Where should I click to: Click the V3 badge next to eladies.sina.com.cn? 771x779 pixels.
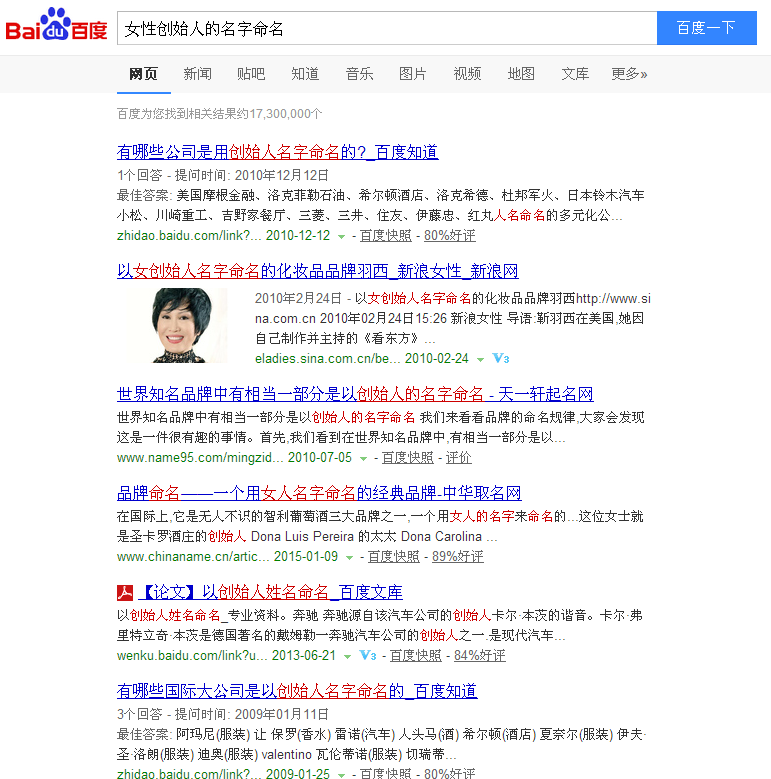[501, 359]
